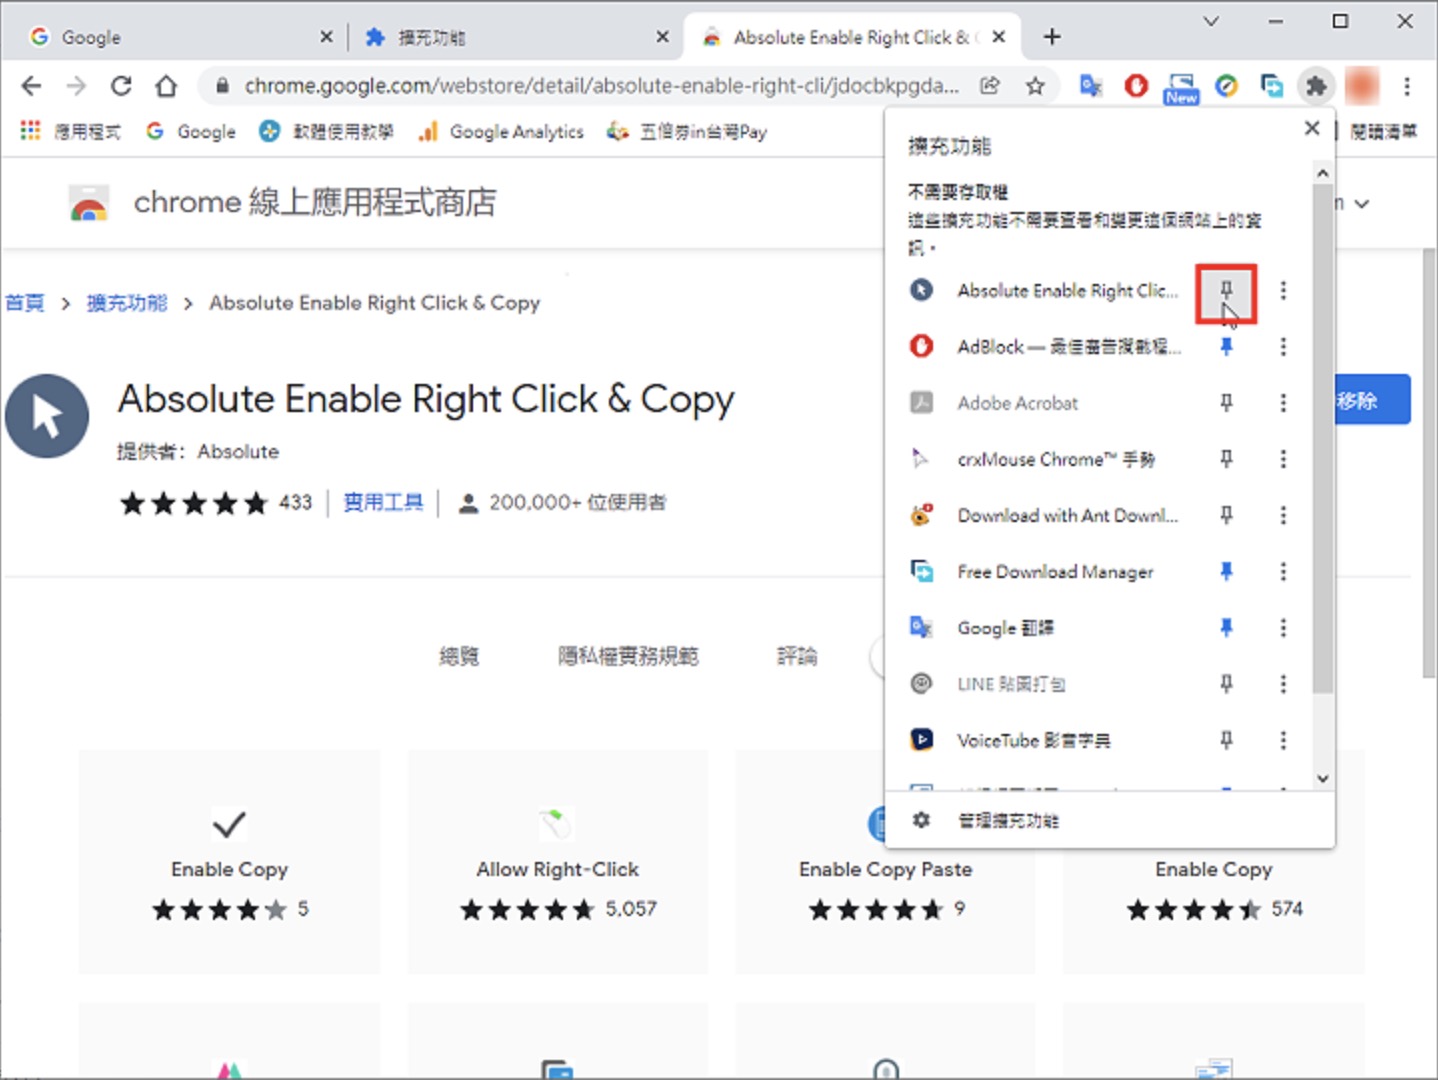1438x1080 pixels.
Task: Pin crxMouse Chrome extension
Action: [x=1226, y=459]
